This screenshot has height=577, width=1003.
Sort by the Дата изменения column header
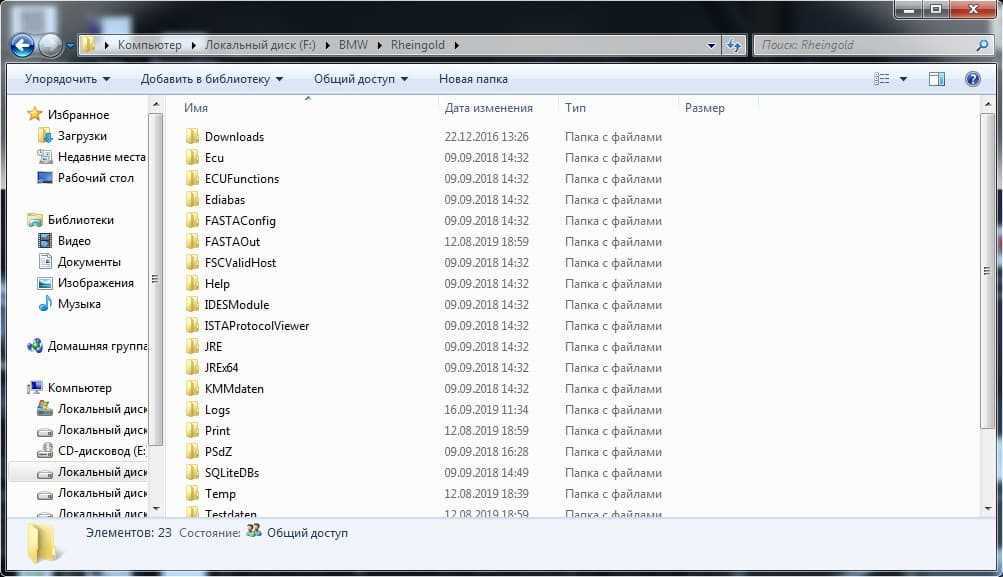488,108
